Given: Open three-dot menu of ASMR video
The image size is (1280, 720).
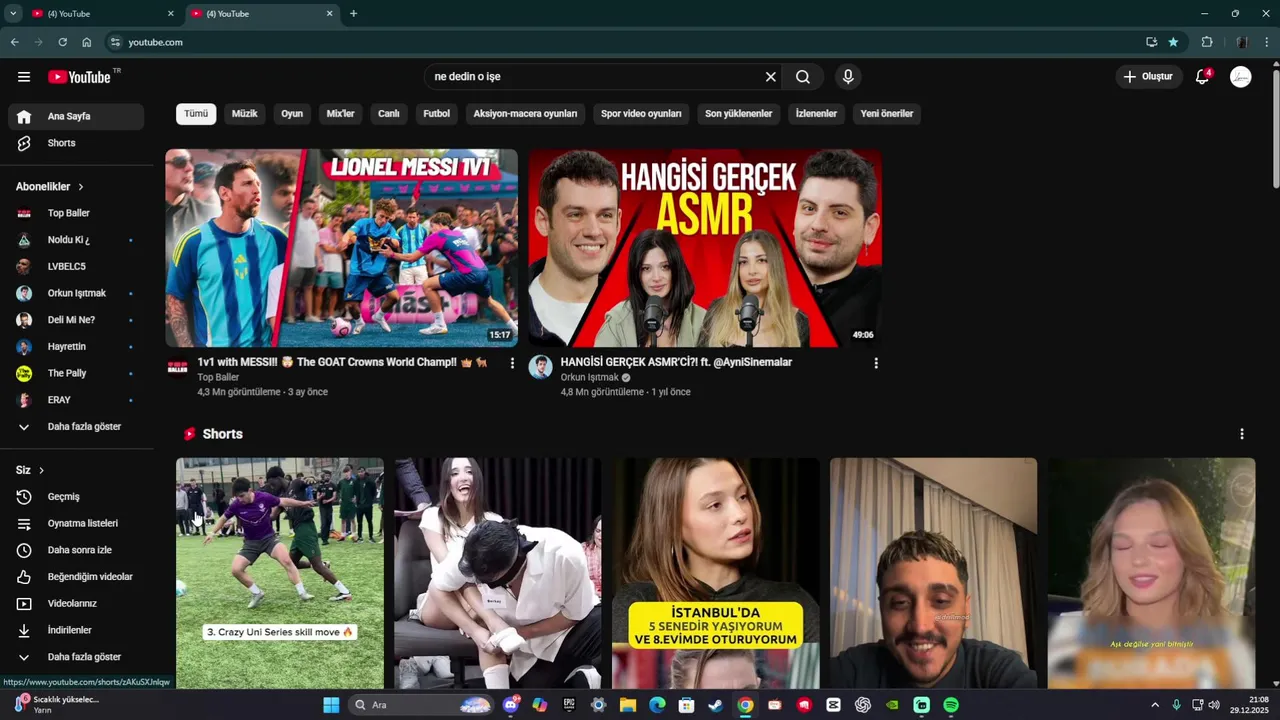Looking at the screenshot, I should coord(876,363).
